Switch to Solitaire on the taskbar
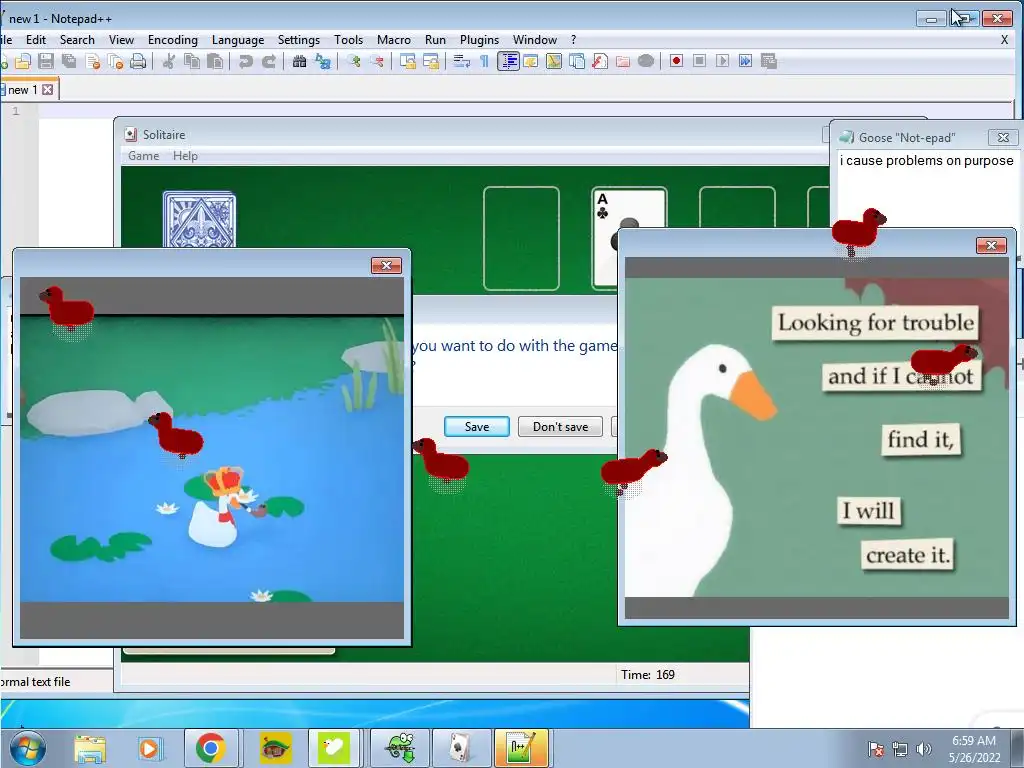This screenshot has width=1024, height=768. (461, 748)
